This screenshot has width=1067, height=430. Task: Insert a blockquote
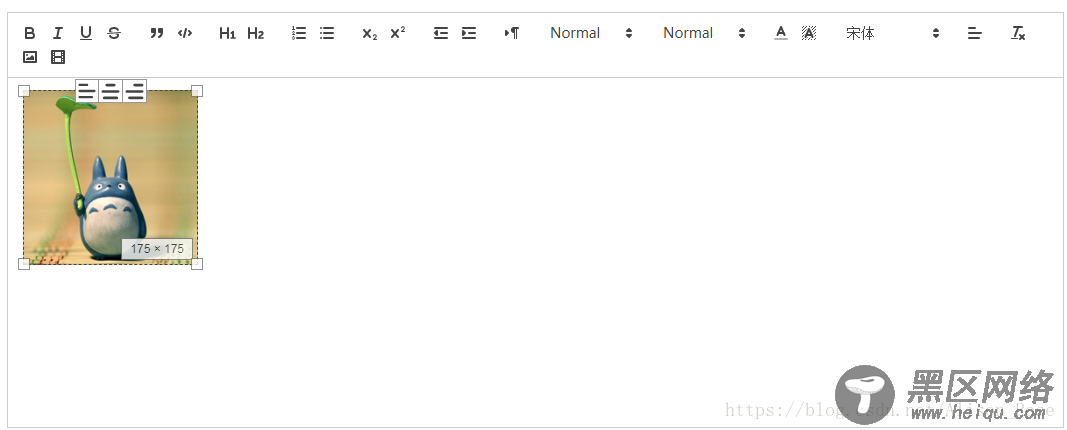click(157, 33)
